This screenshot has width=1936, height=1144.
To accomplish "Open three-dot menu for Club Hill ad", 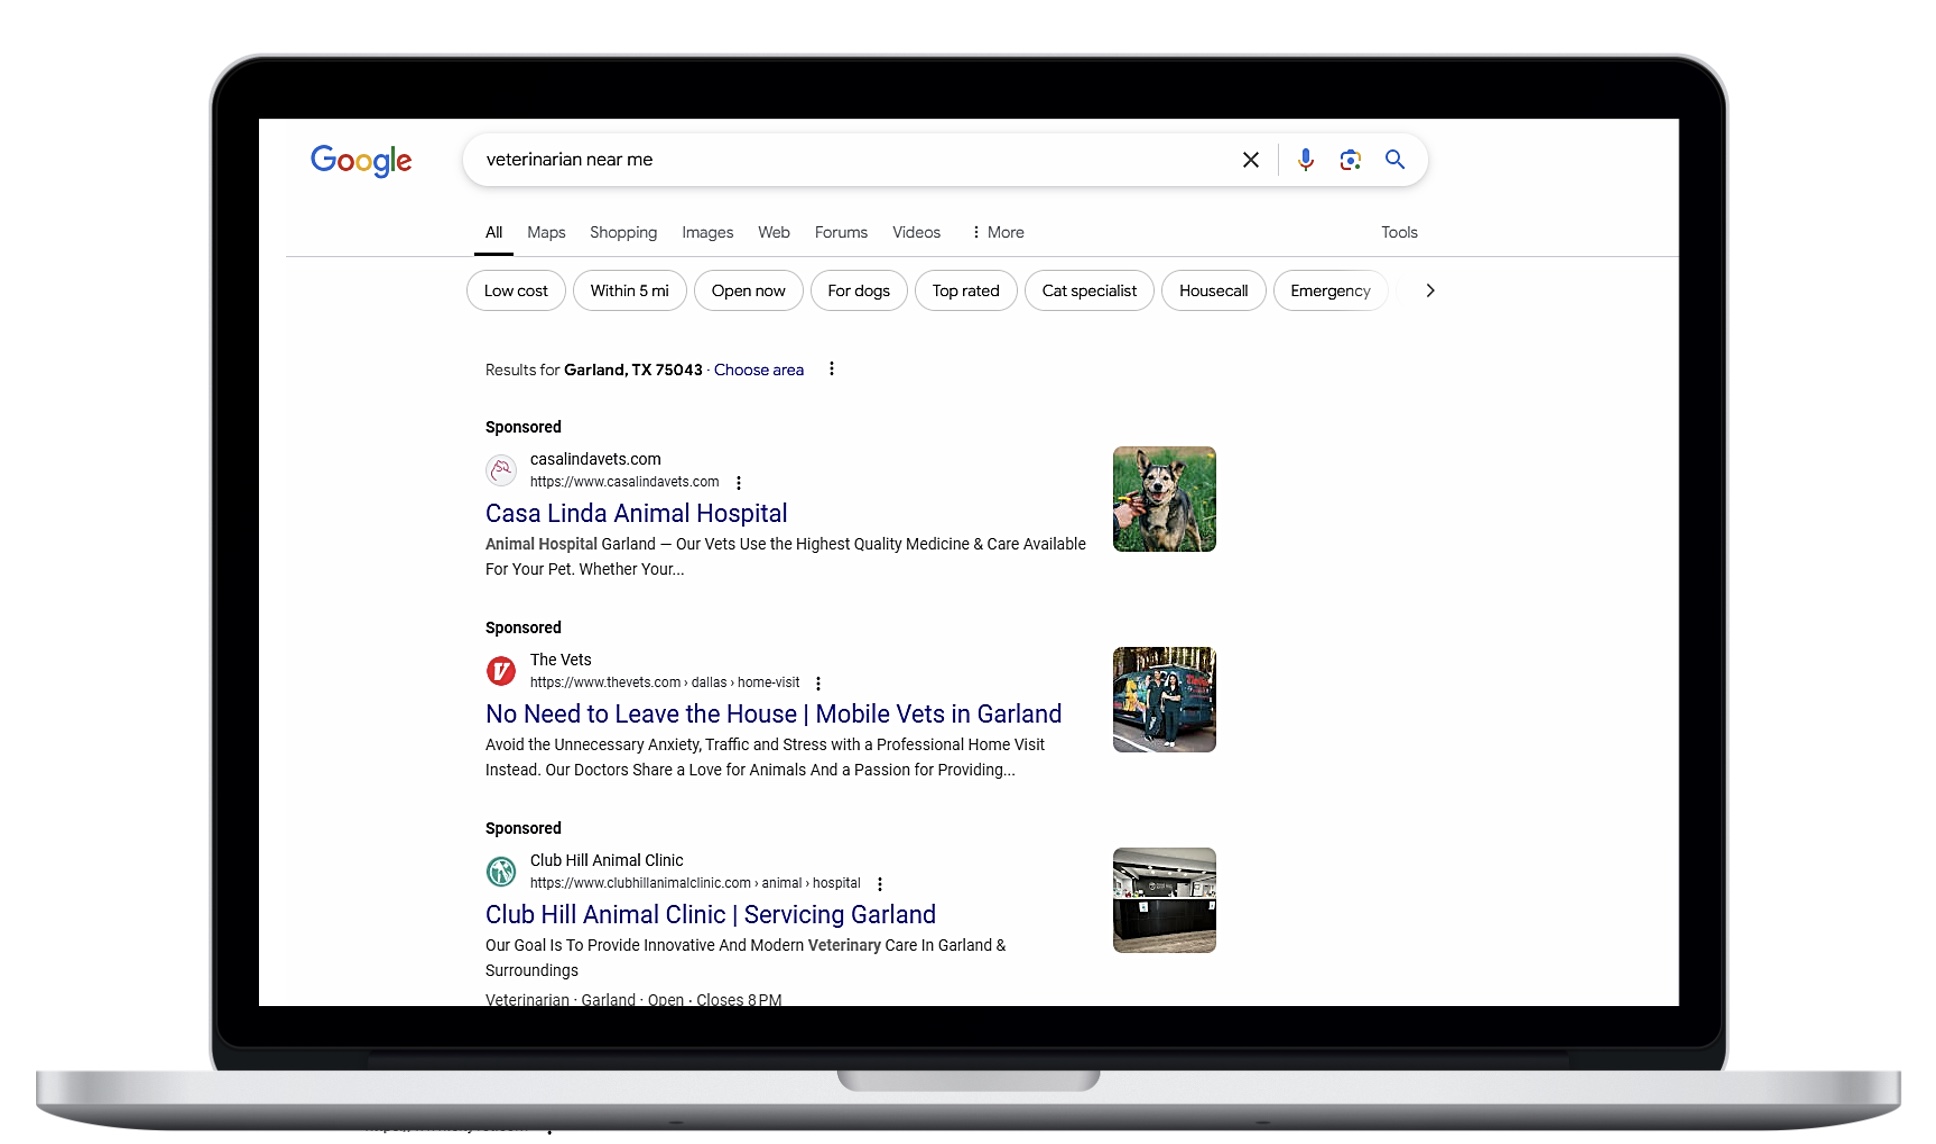I will 879,884.
